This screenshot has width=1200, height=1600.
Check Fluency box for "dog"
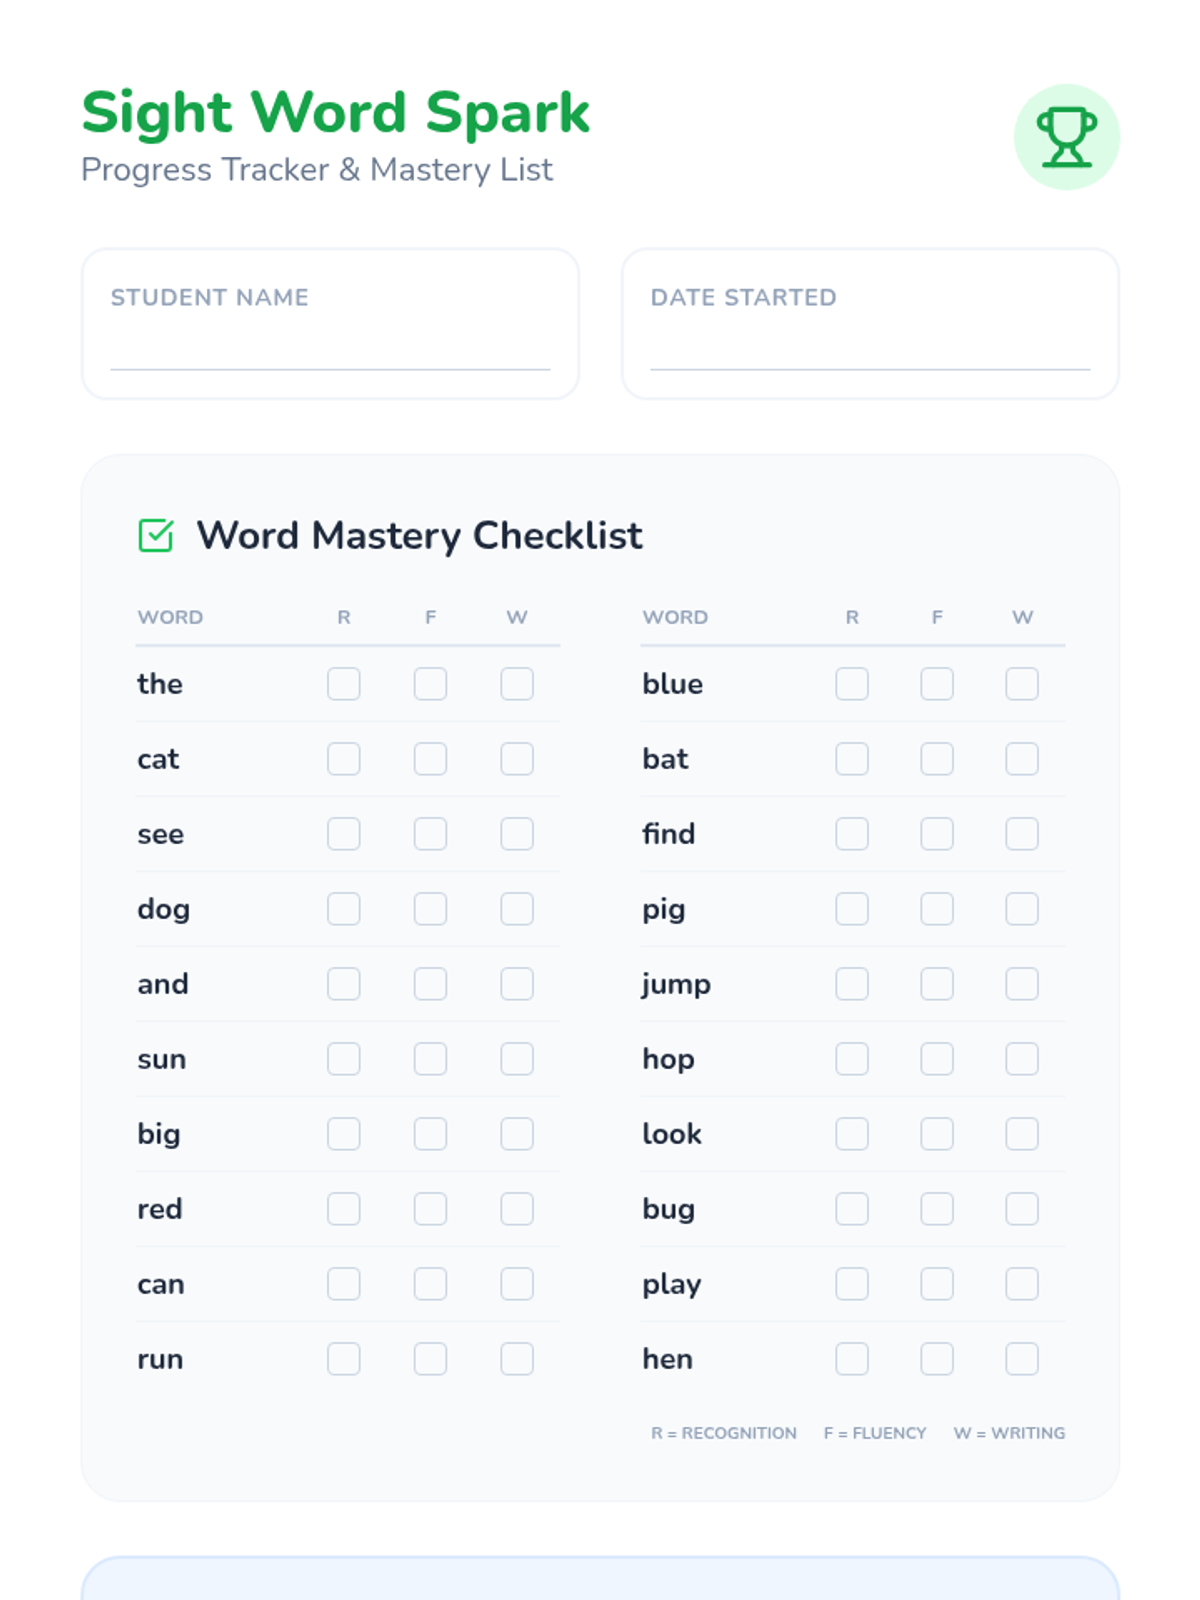pos(430,909)
